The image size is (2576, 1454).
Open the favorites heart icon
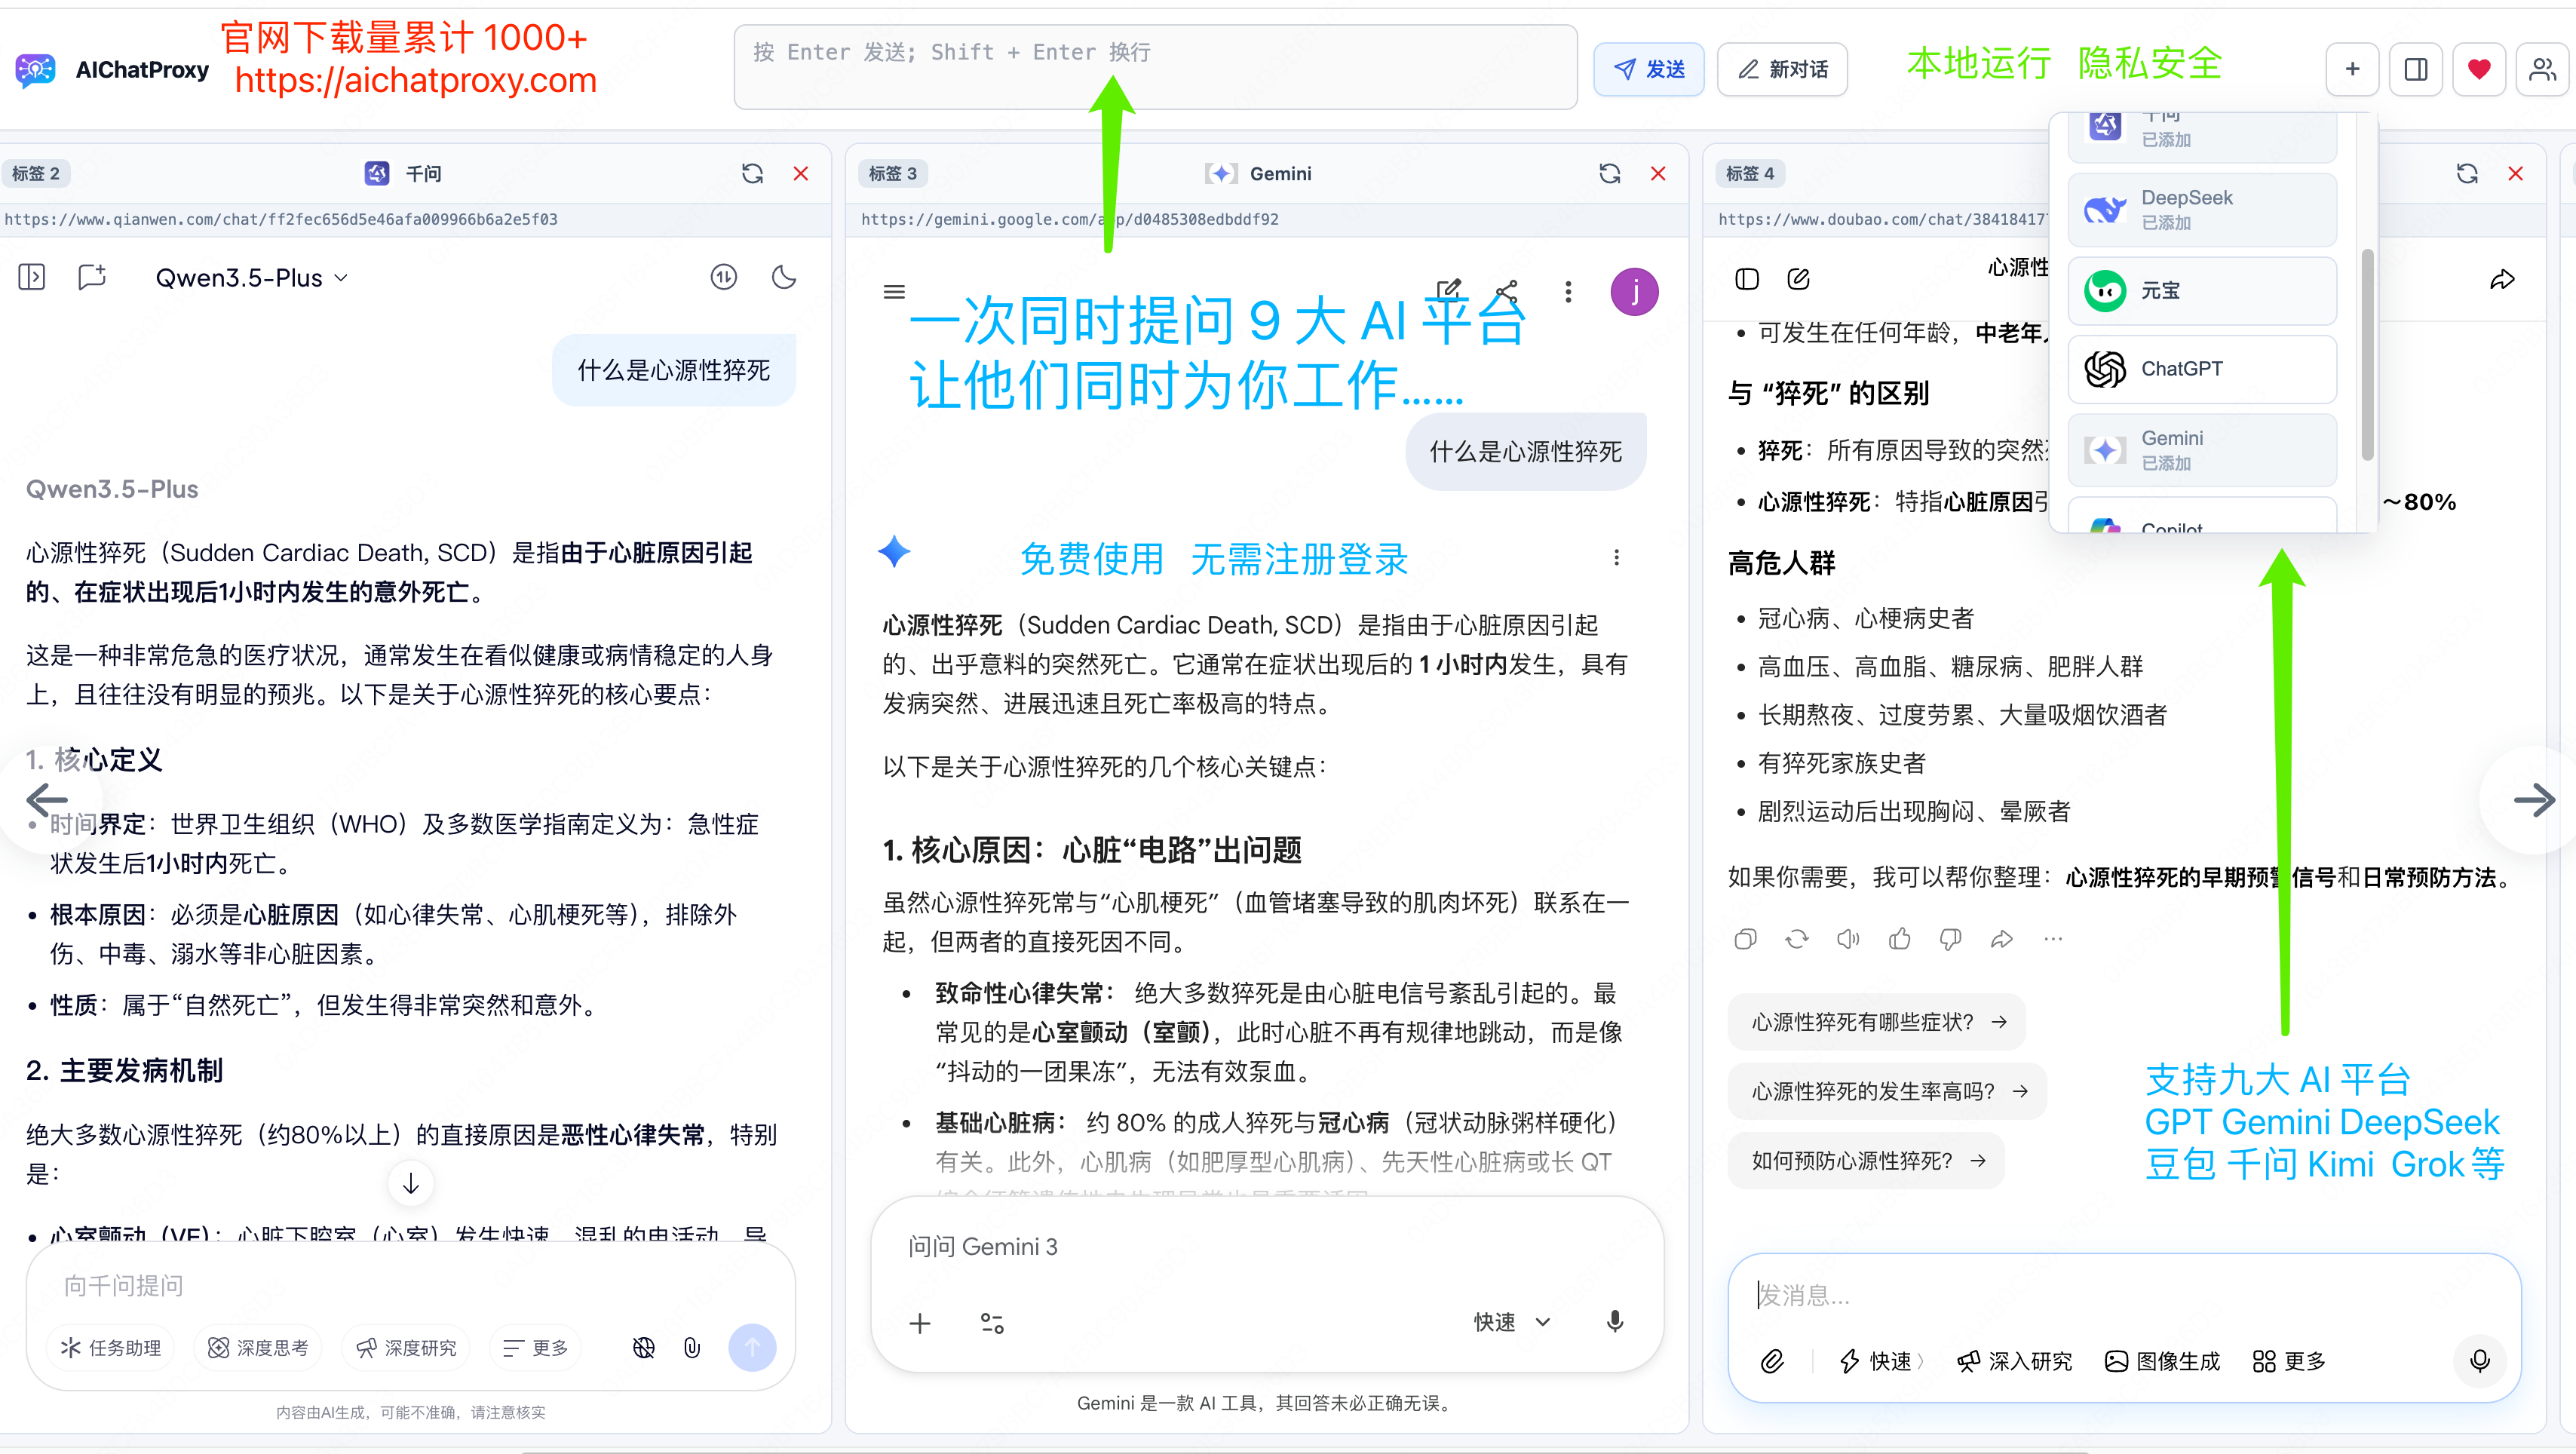tap(2479, 69)
